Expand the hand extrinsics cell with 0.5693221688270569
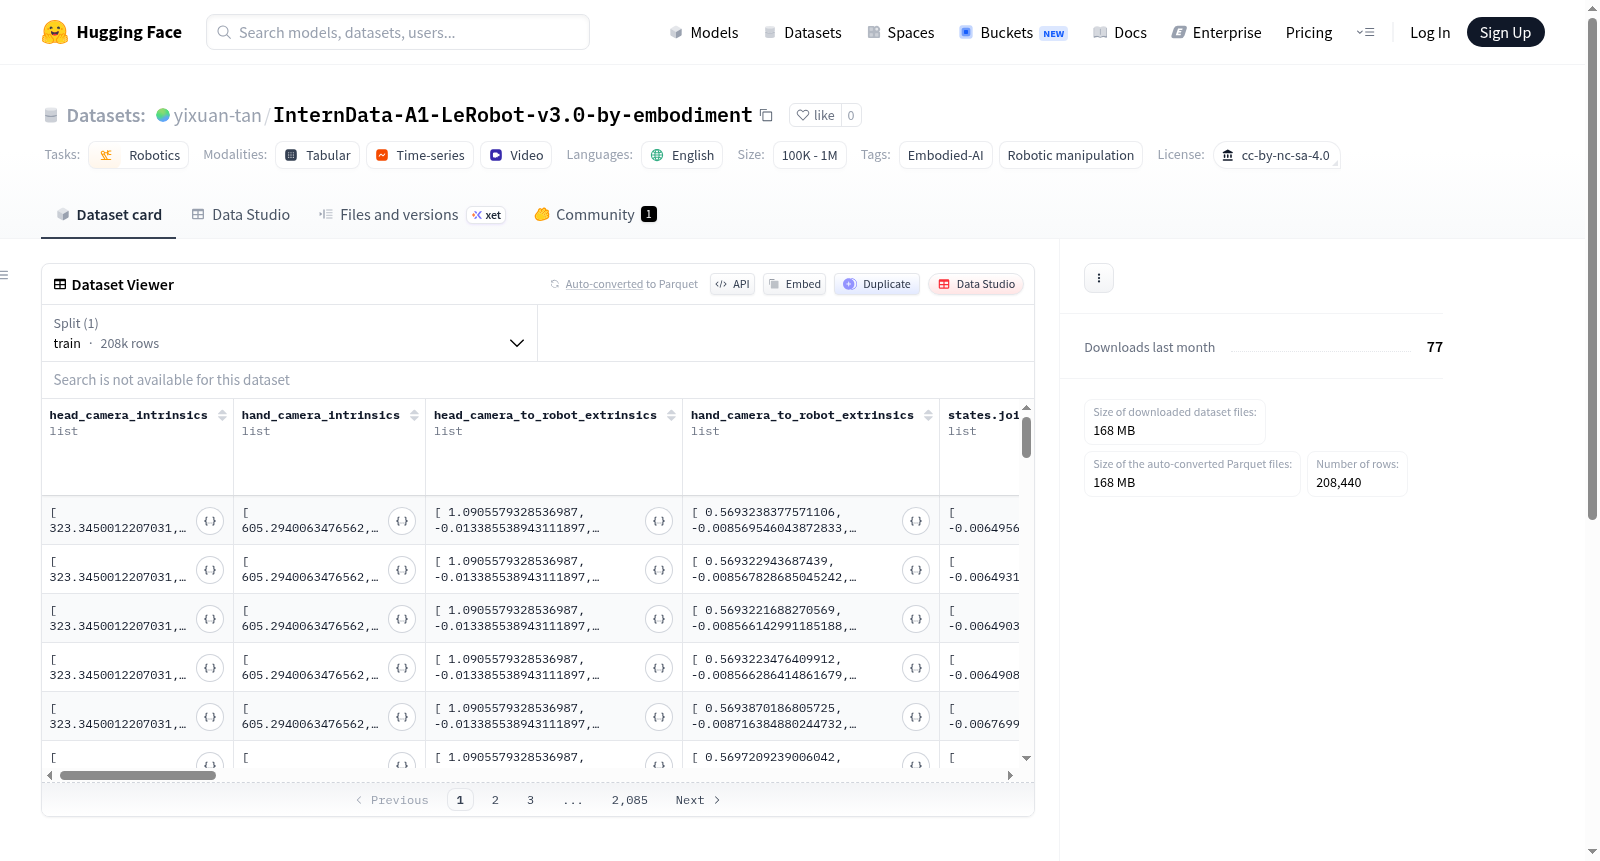The width and height of the screenshot is (1600, 861). [x=916, y=619]
